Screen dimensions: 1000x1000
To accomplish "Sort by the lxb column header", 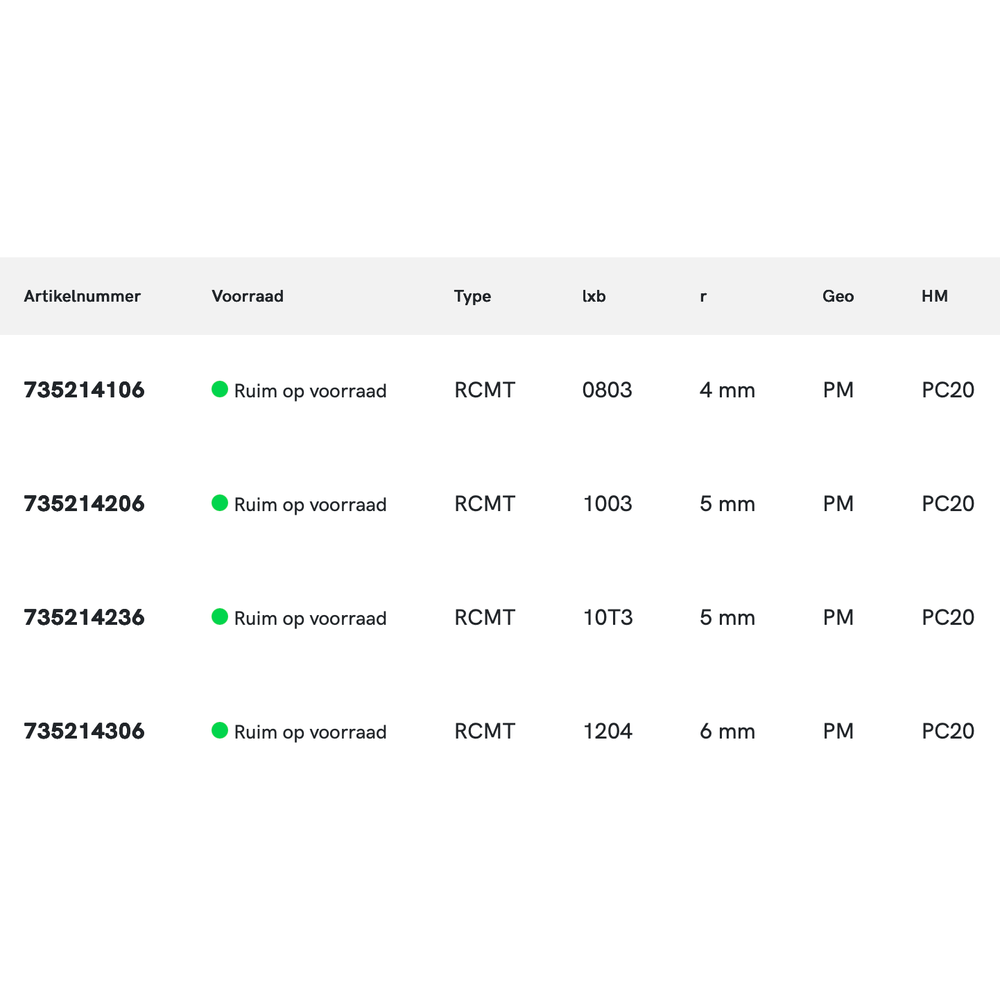I will tap(594, 296).
